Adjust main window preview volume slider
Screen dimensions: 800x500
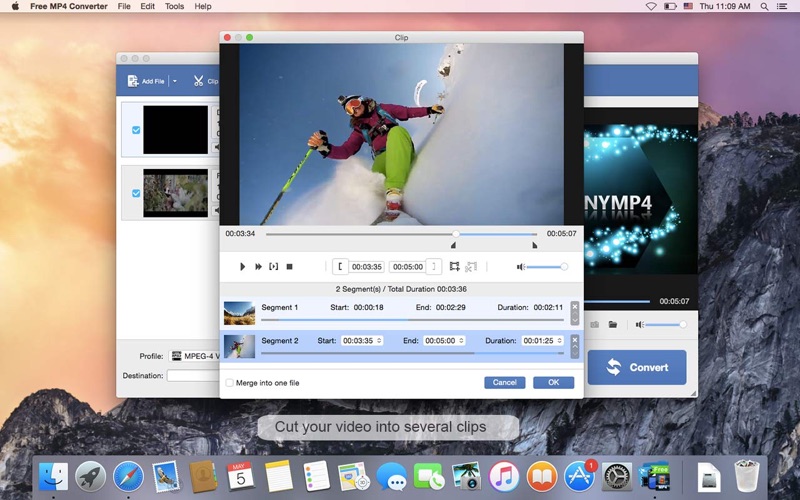tap(666, 324)
